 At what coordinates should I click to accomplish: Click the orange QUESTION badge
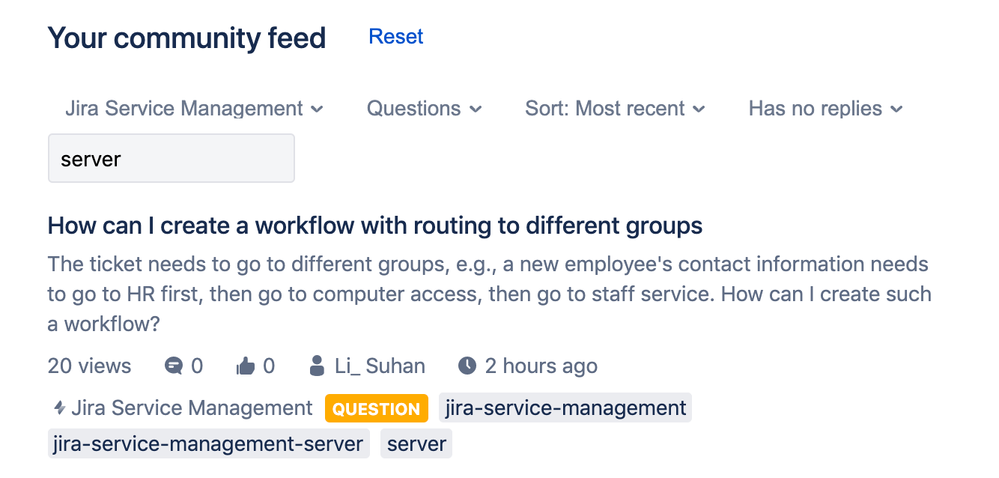[x=376, y=409]
